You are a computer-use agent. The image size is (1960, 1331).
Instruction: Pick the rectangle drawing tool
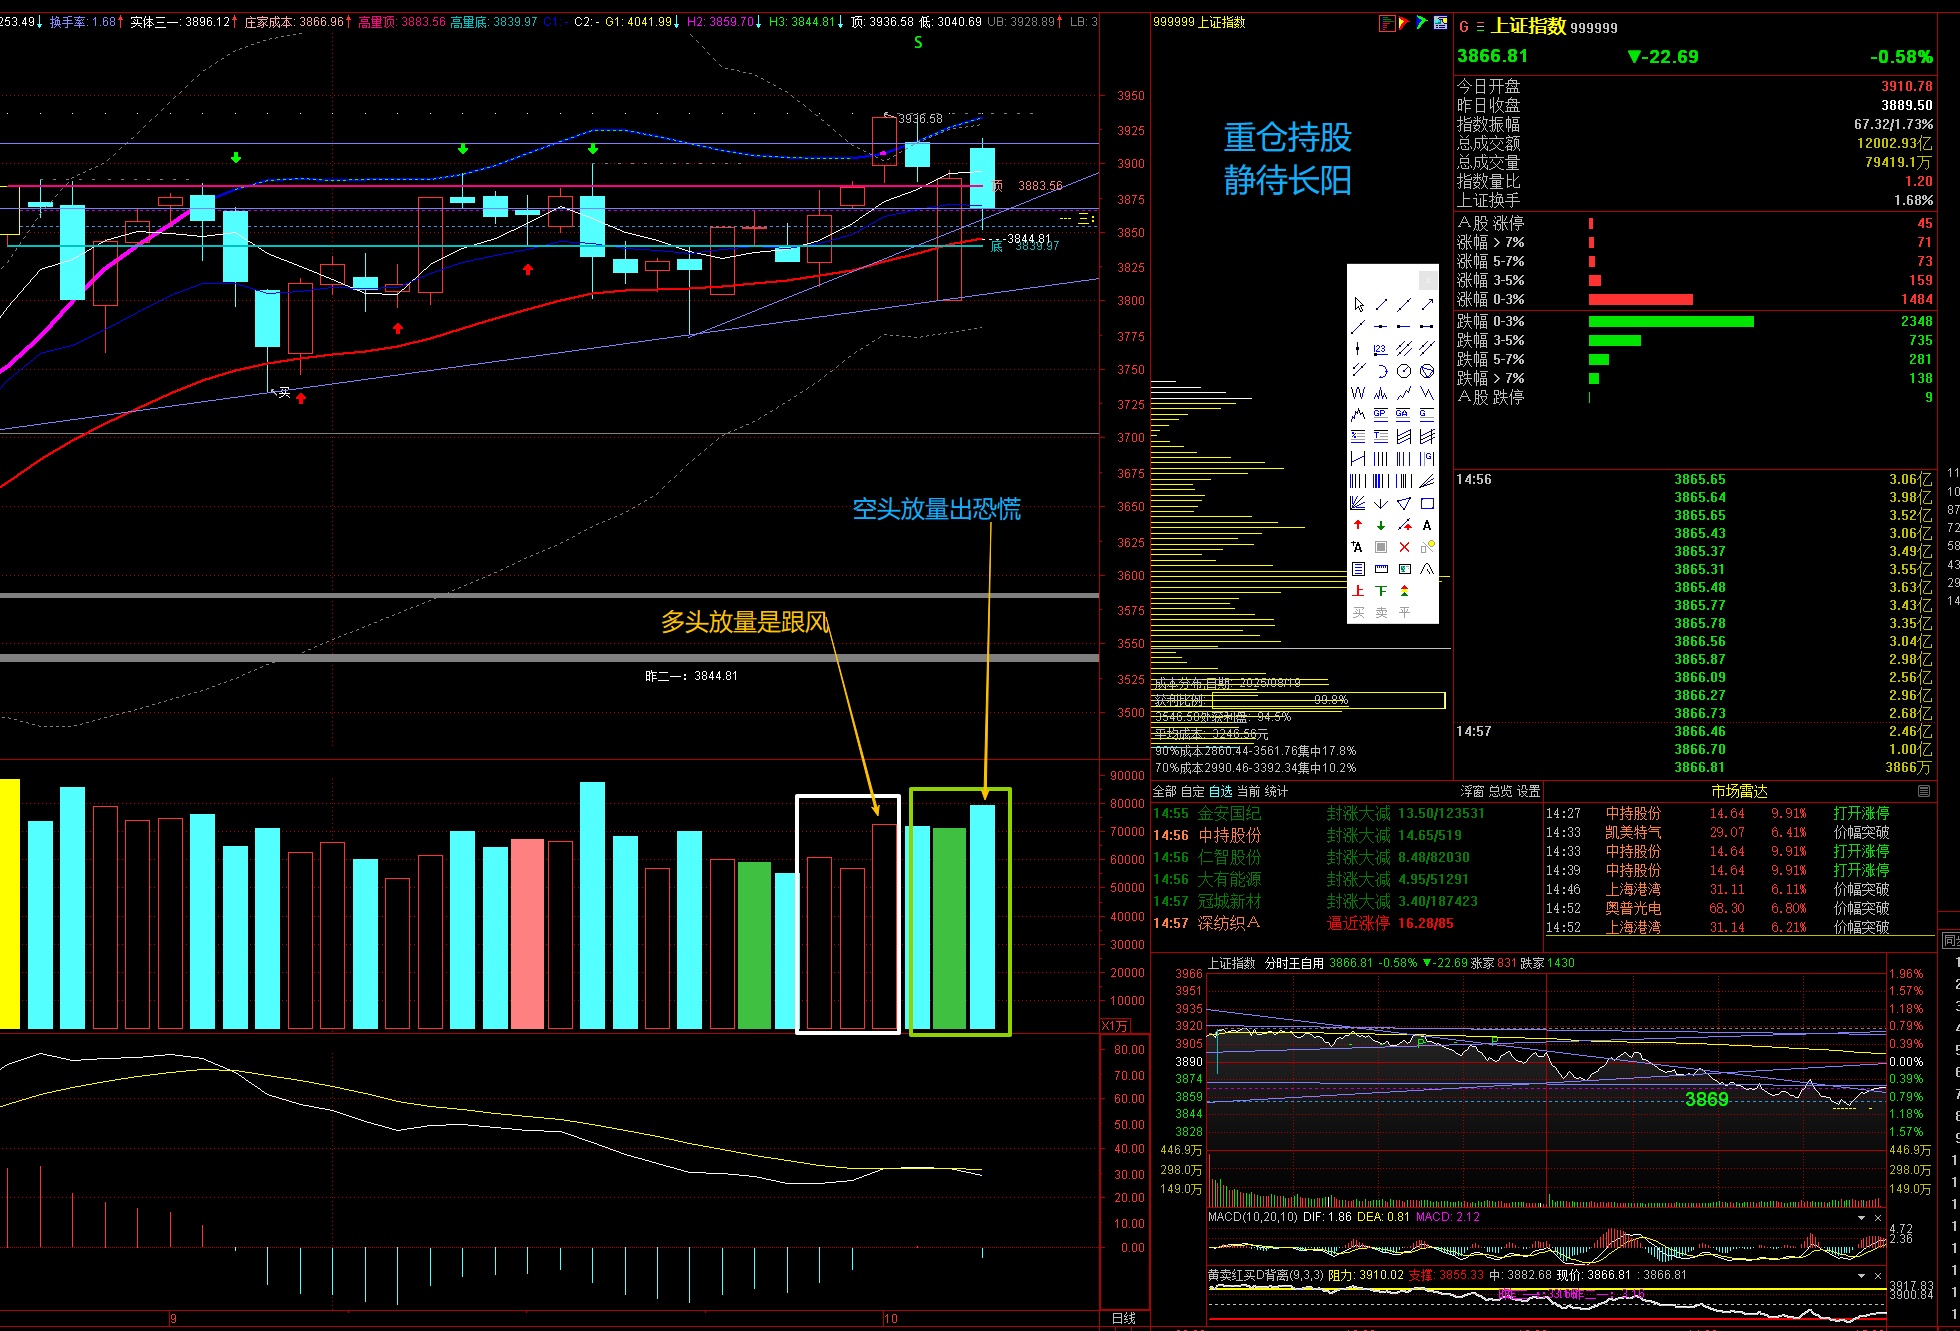pos(1427,503)
